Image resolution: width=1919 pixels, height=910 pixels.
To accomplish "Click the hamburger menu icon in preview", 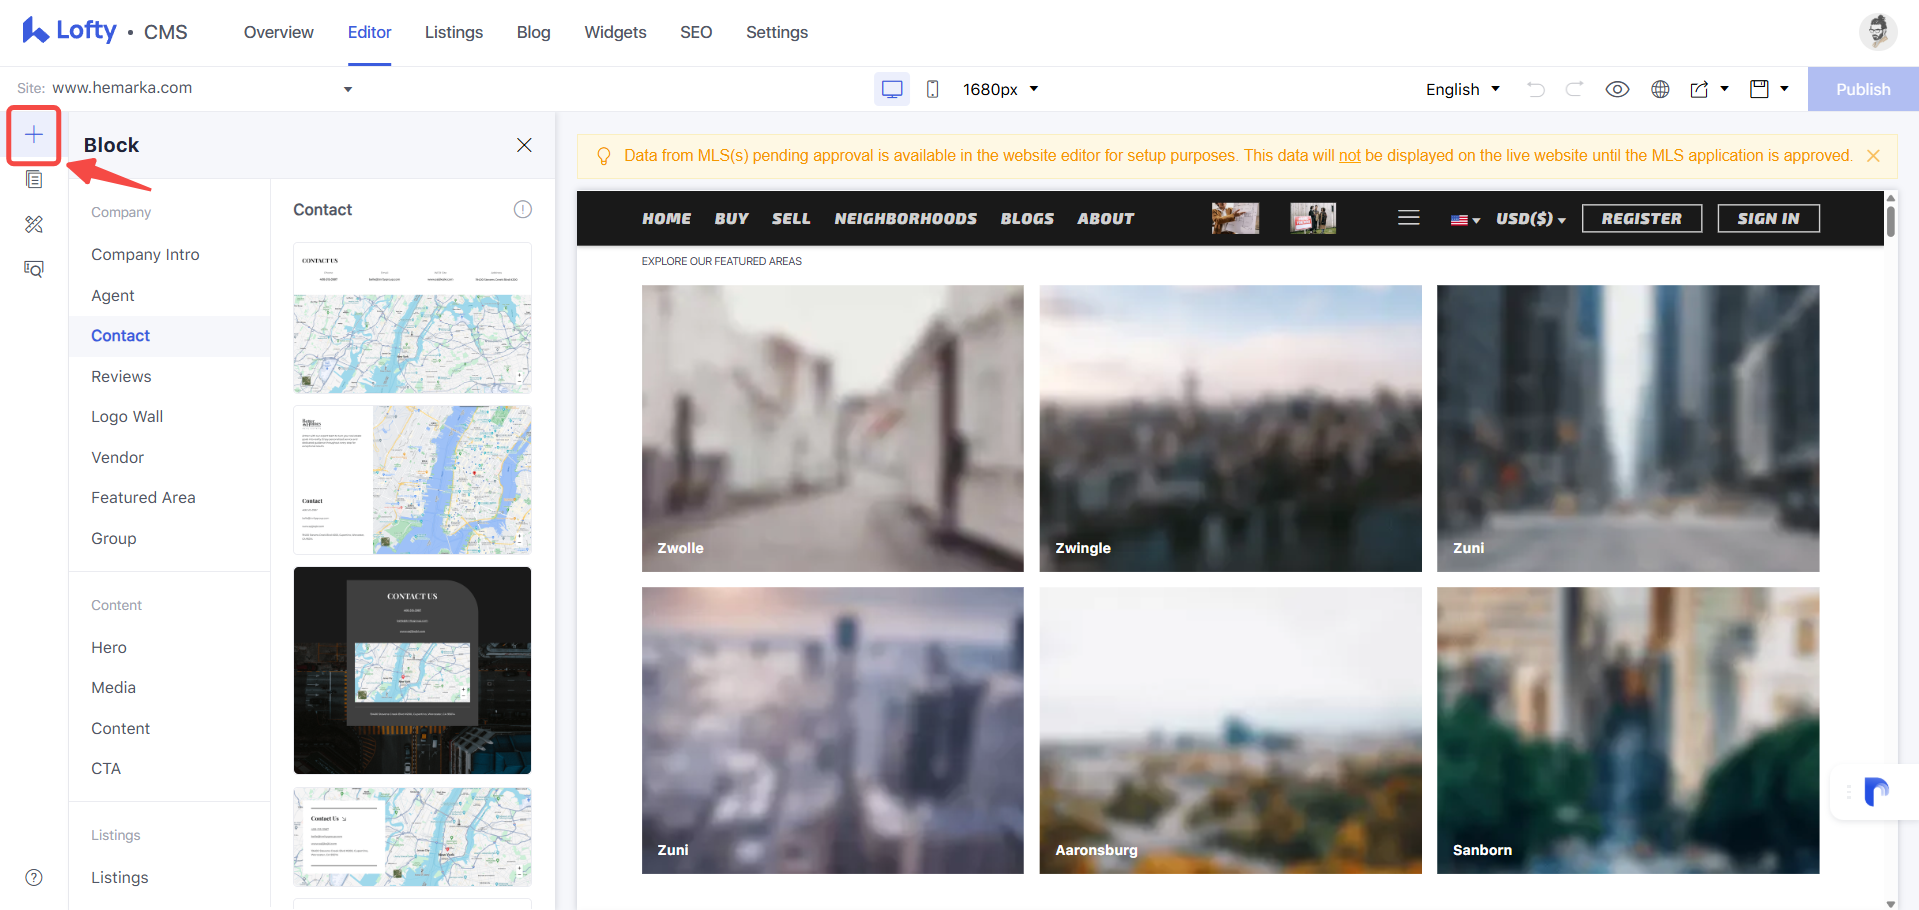I will click(x=1409, y=218).
